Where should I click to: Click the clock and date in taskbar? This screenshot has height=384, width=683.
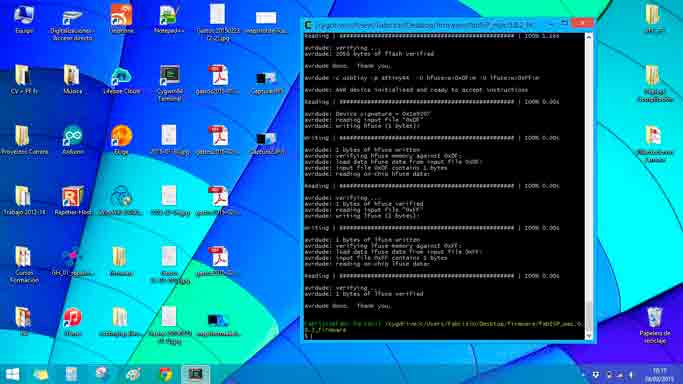659,375
